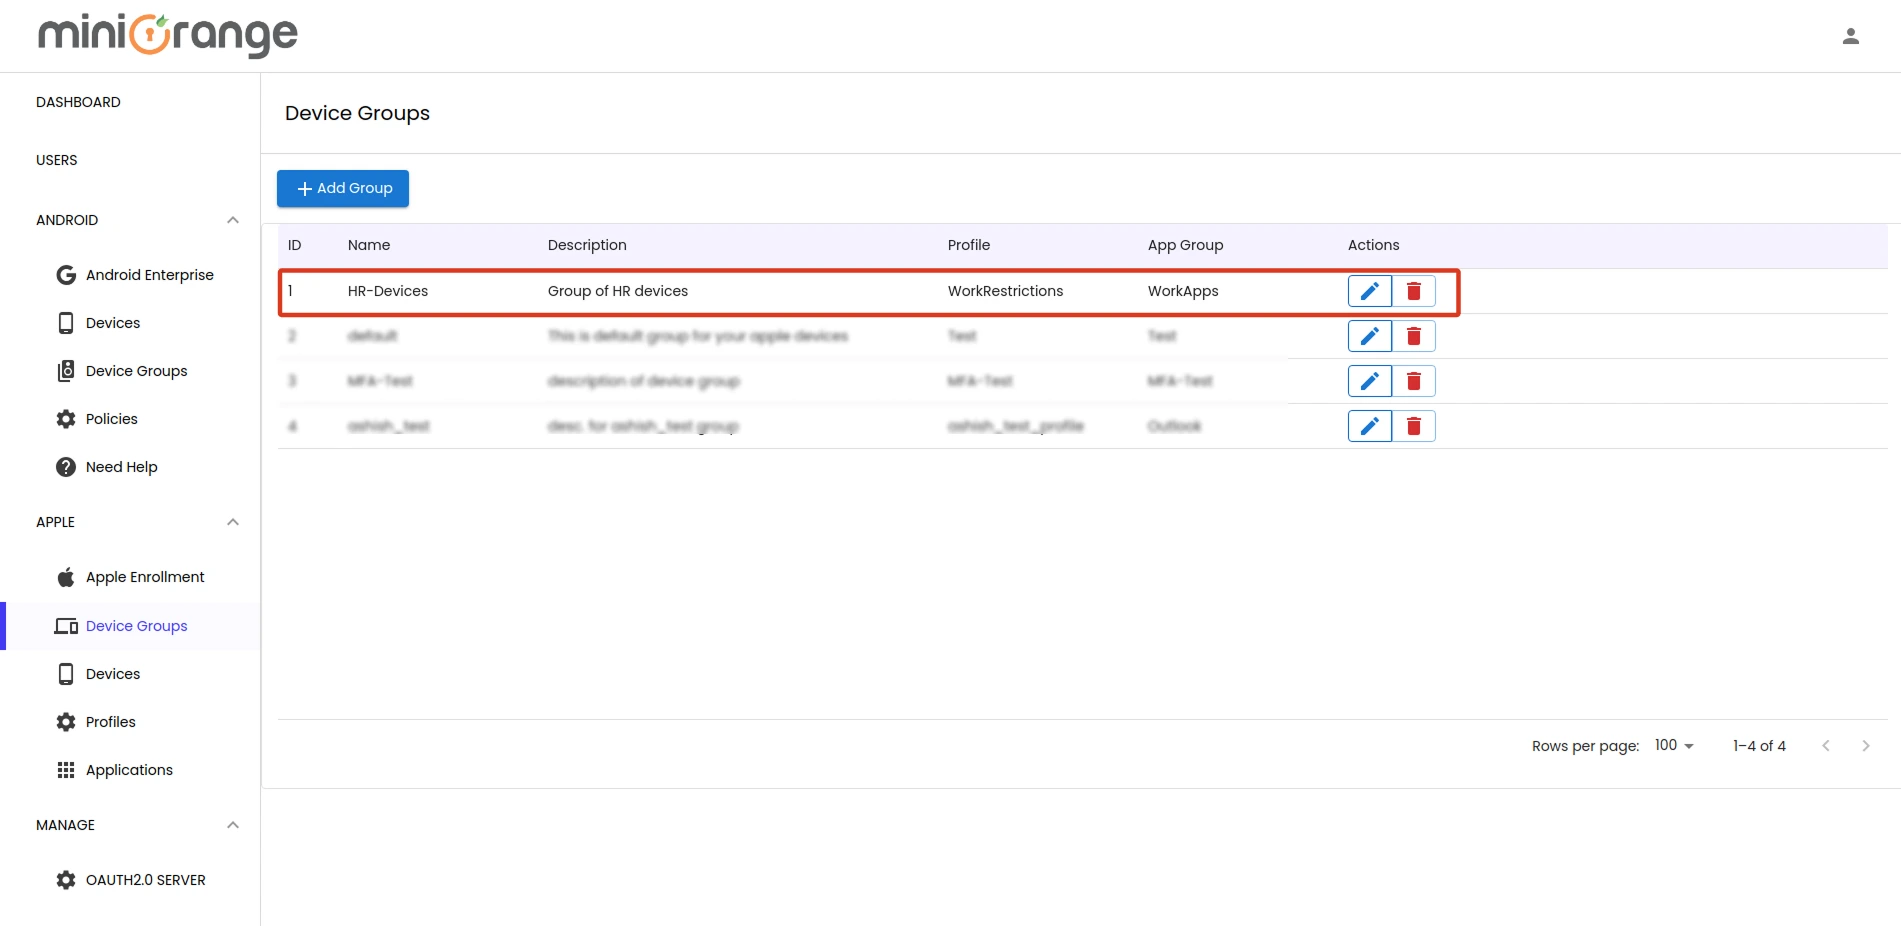Delete the MFA-Test group using trash icon
The height and width of the screenshot is (926, 1901).
tap(1414, 380)
